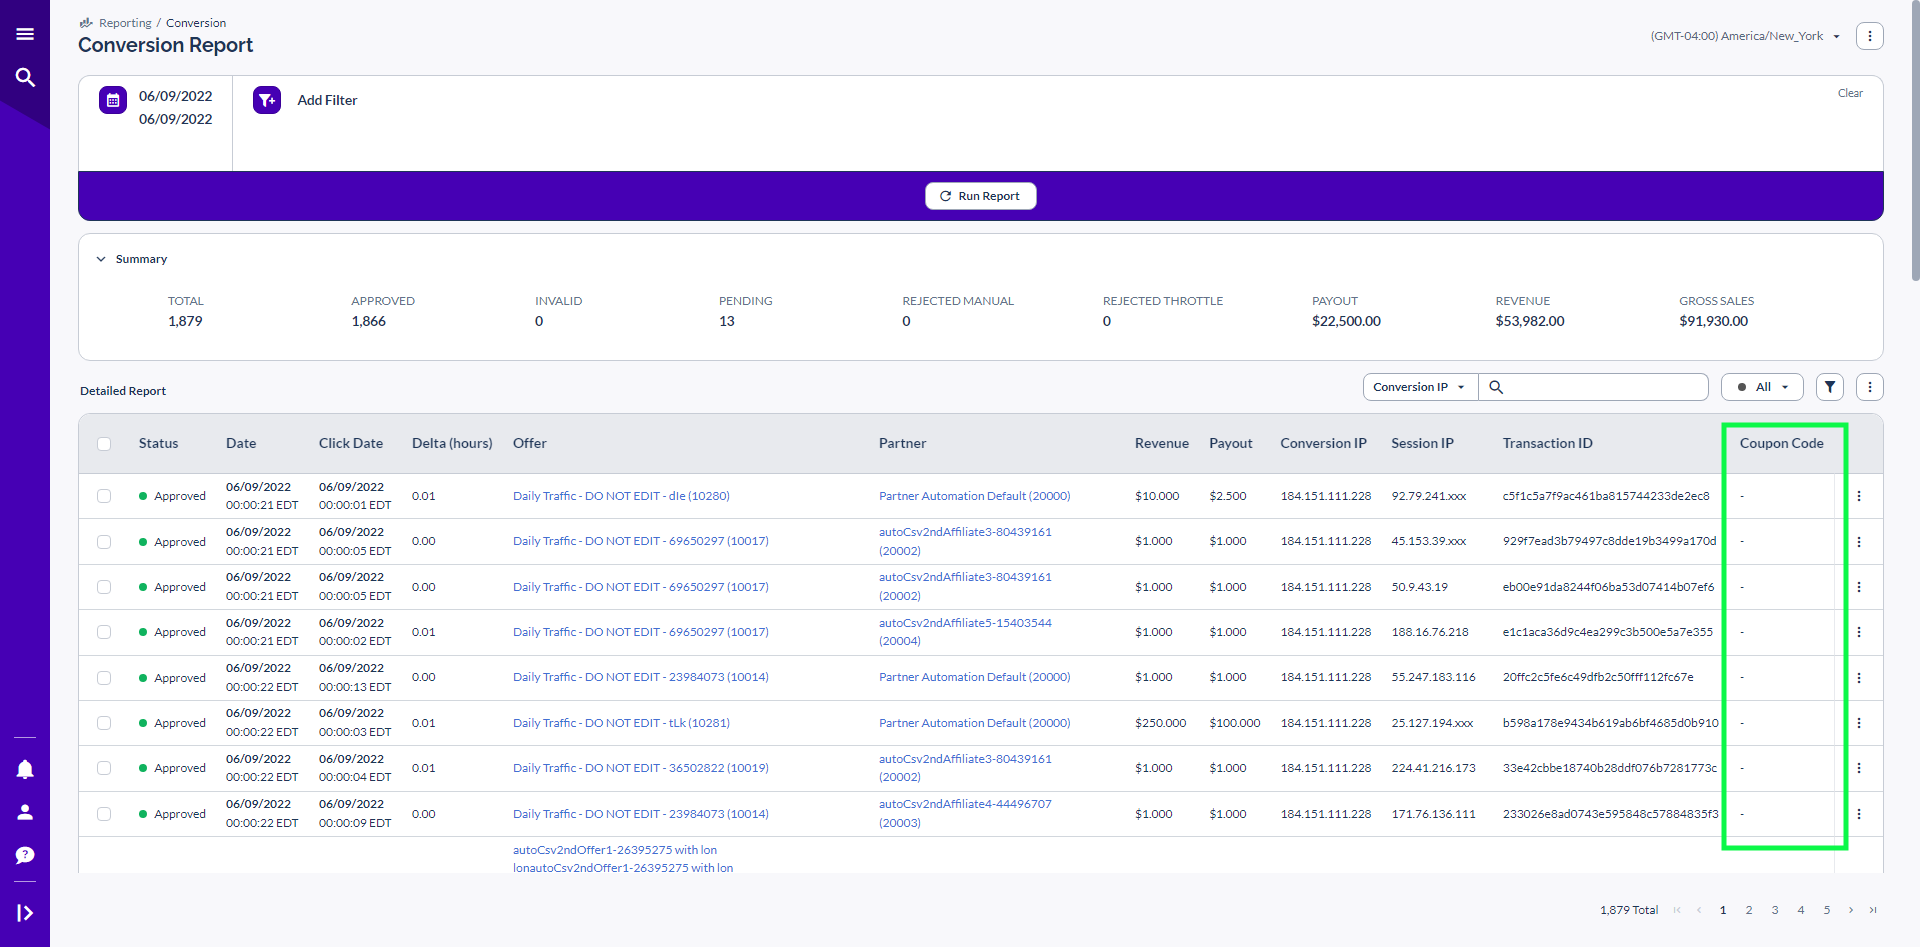The image size is (1920, 947).
Task: Go to page 5 of results
Action: pyautogui.click(x=1827, y=910)
